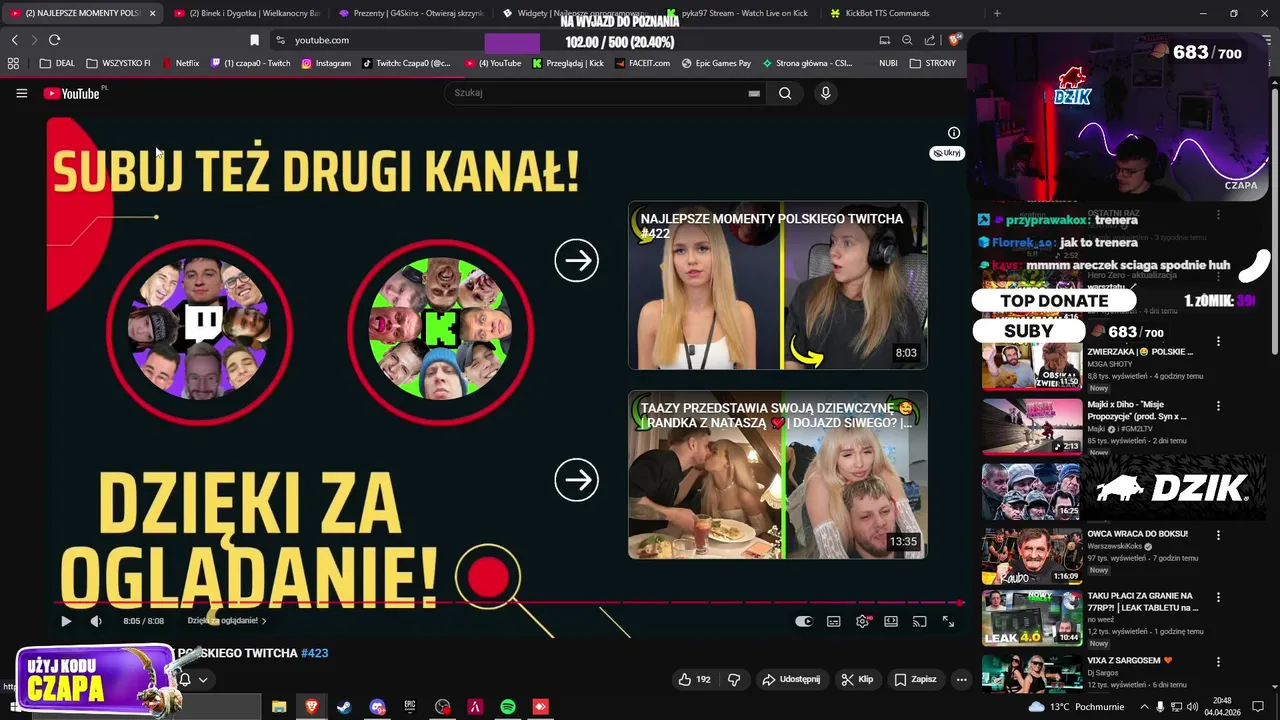Switch to KickBot TTS Commands tab
Image resolution: width=1280 pixels, height=720 pixels.
886,13
